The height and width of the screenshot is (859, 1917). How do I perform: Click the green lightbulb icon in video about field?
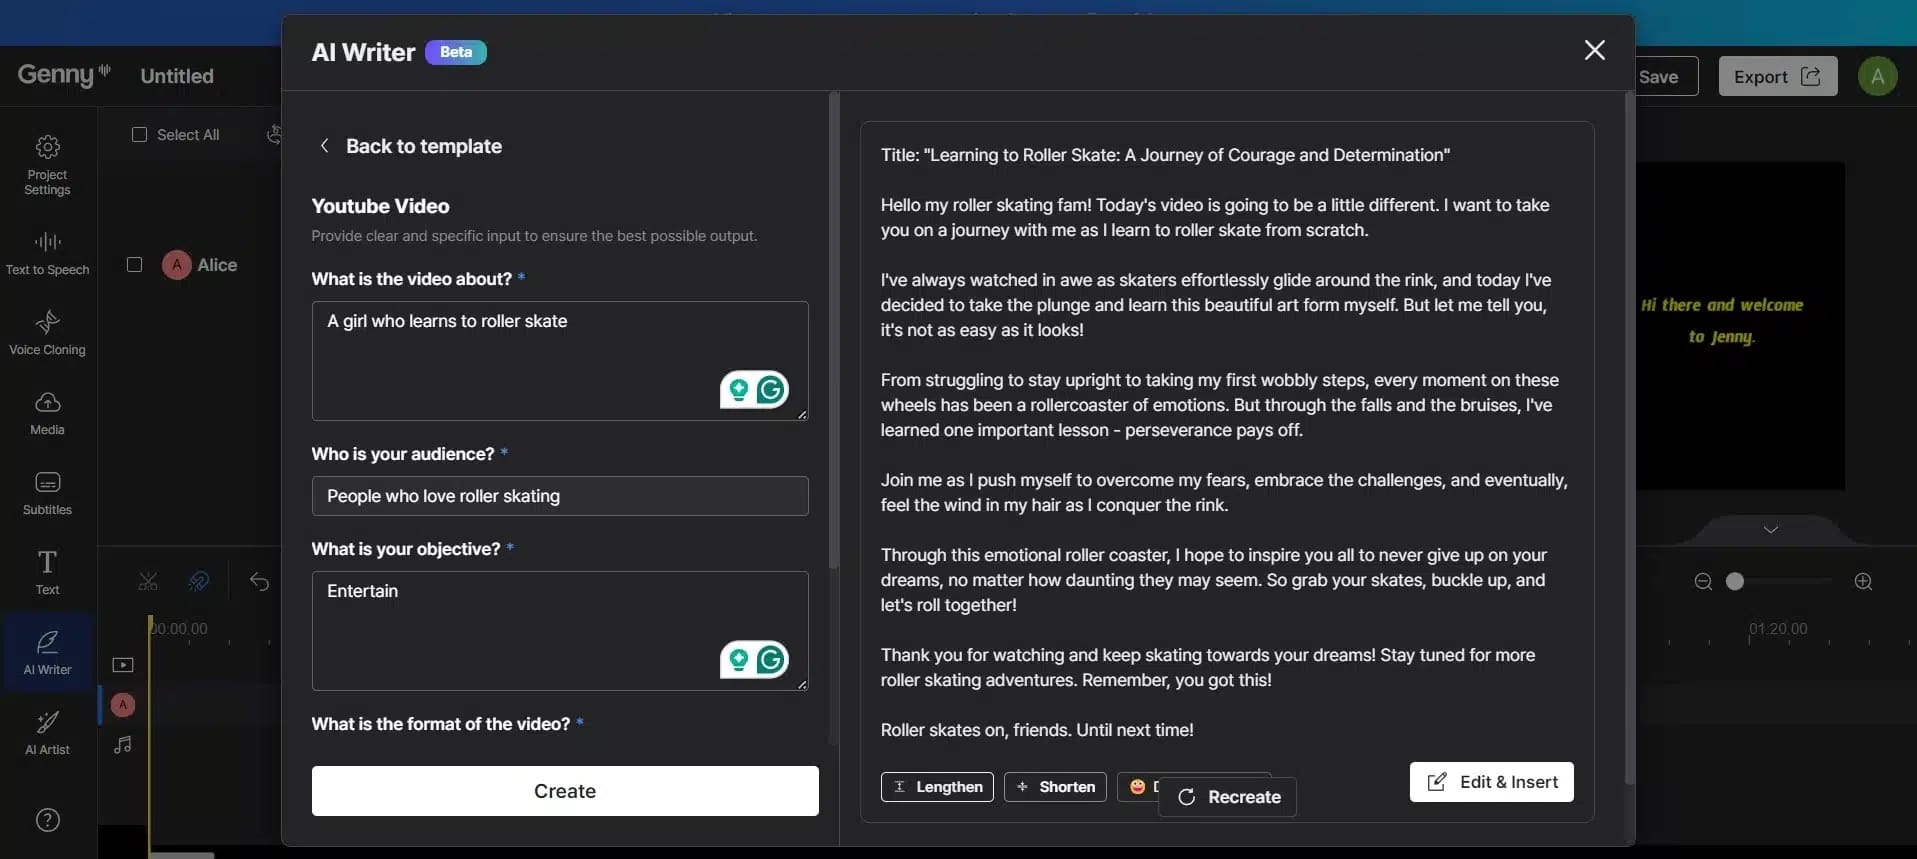tap(739, 389)
